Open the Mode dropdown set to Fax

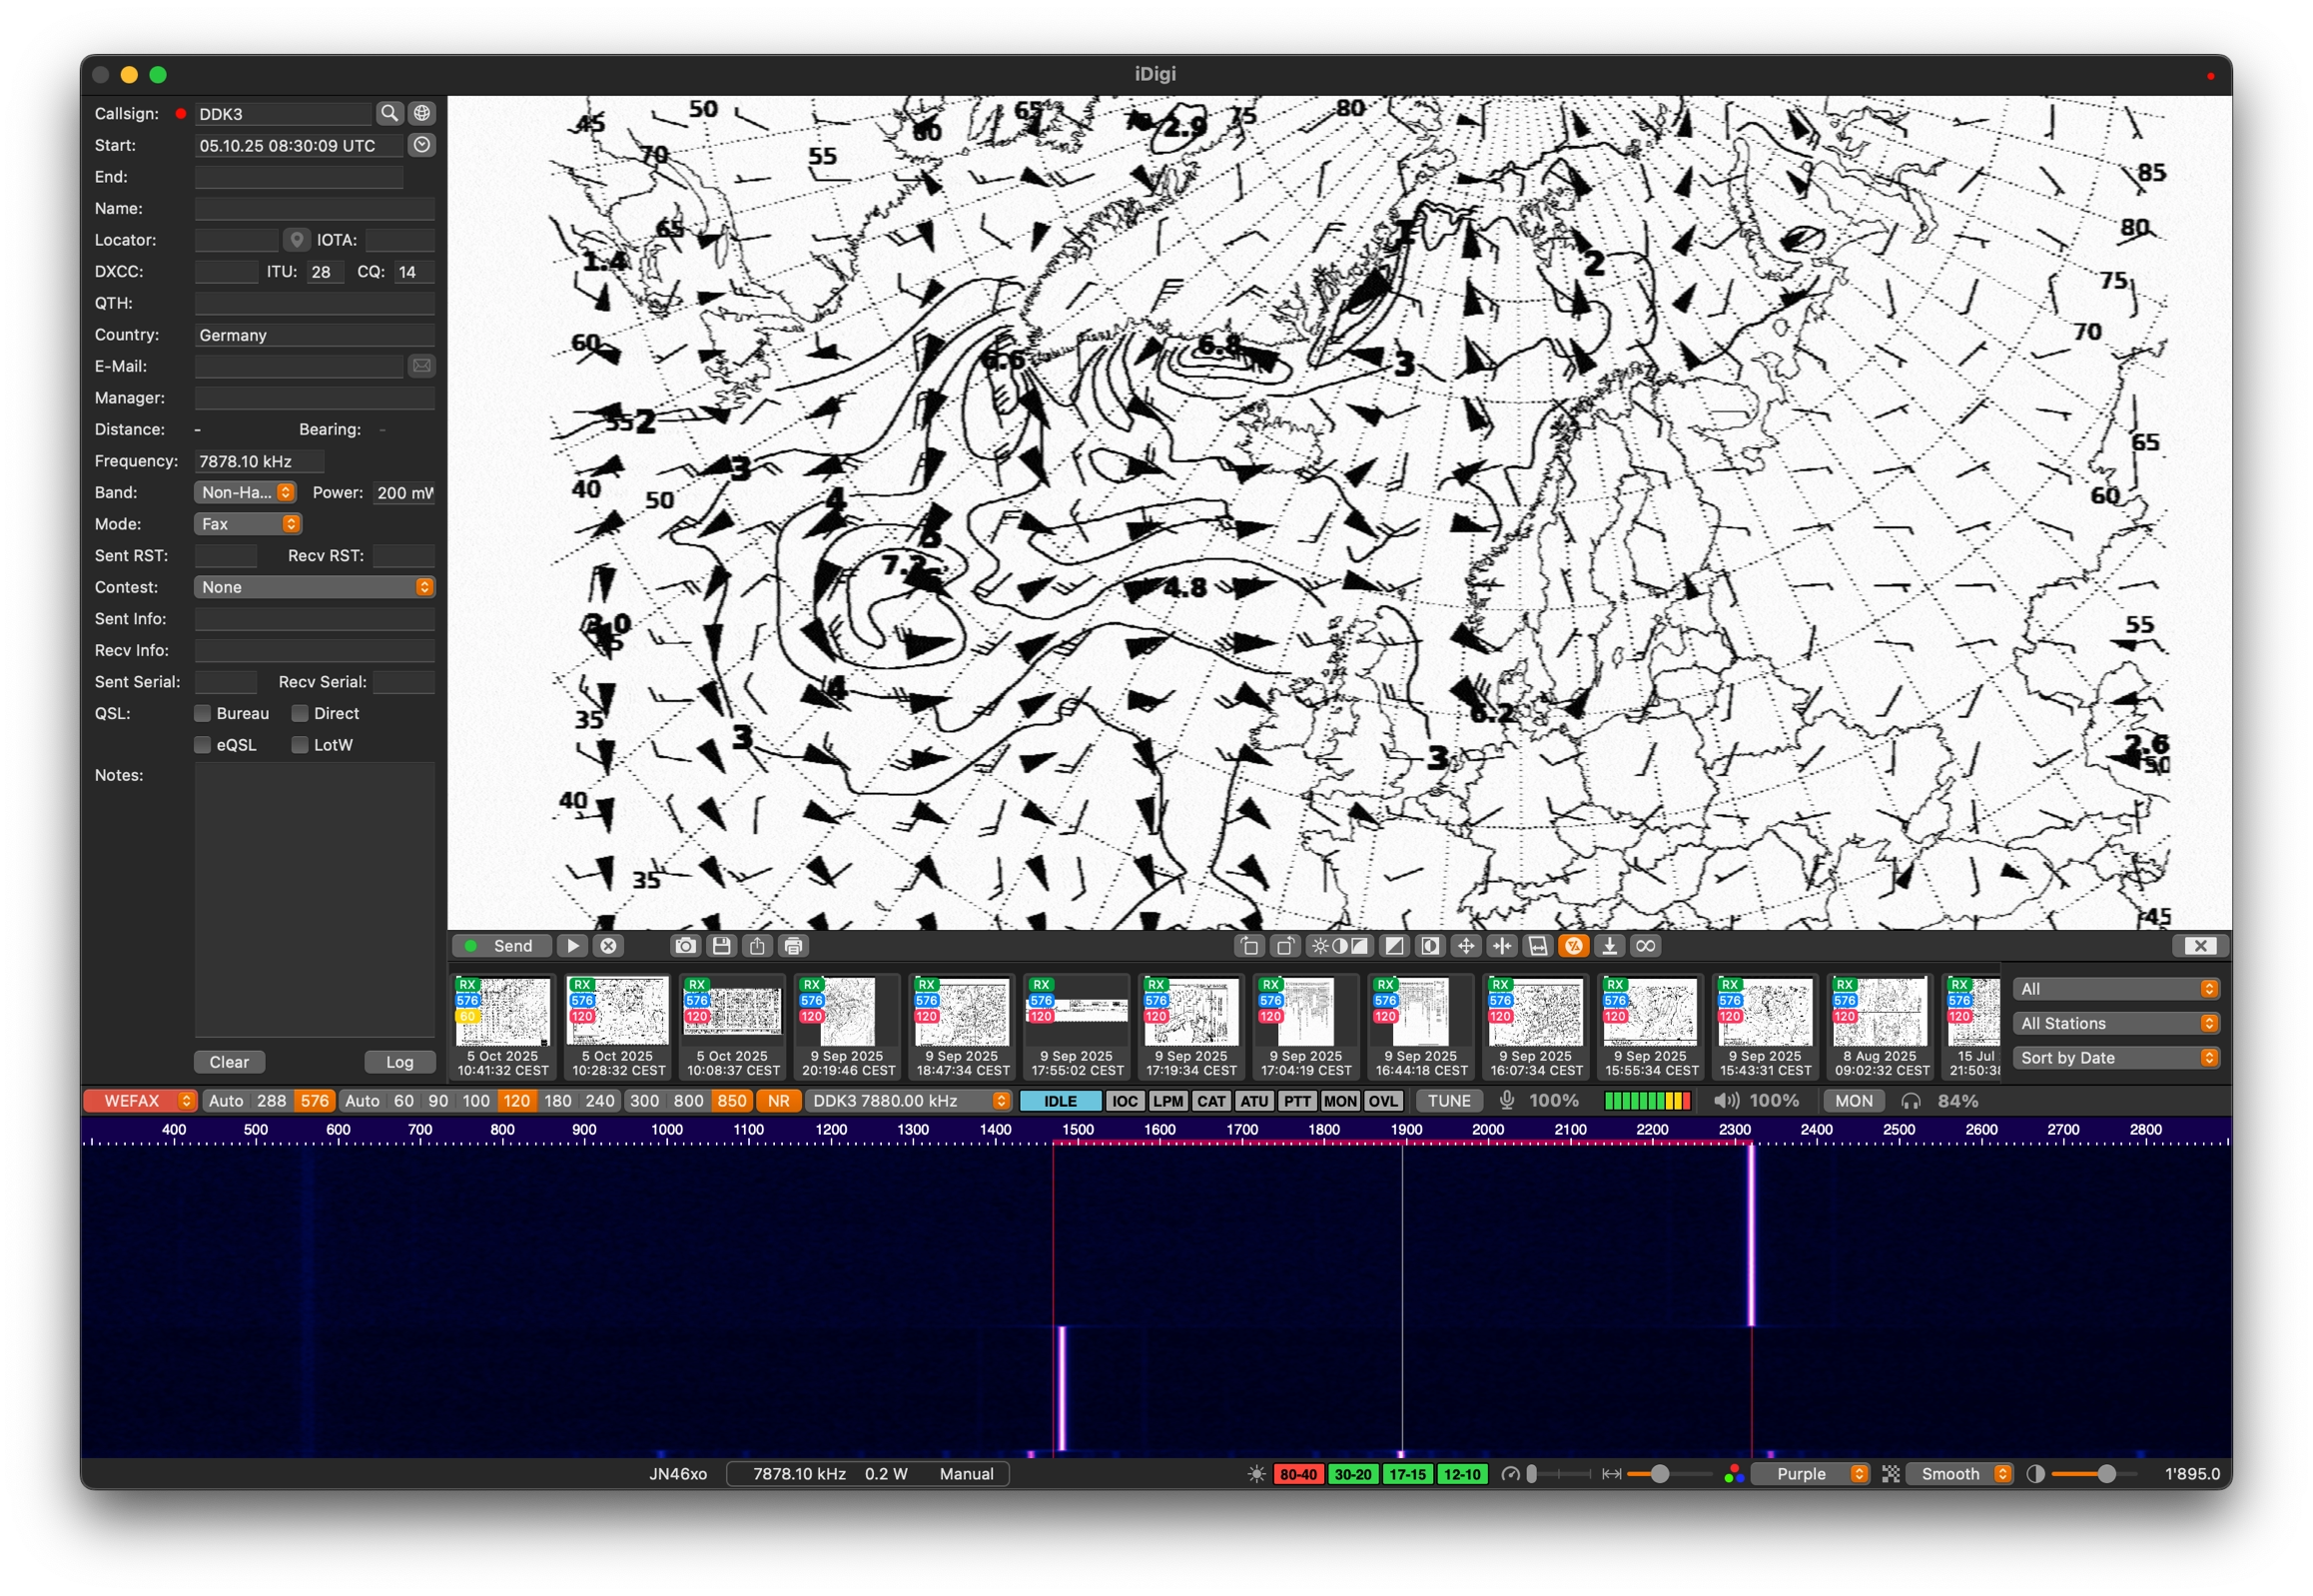pyautogui.click(x=247, y=524)
